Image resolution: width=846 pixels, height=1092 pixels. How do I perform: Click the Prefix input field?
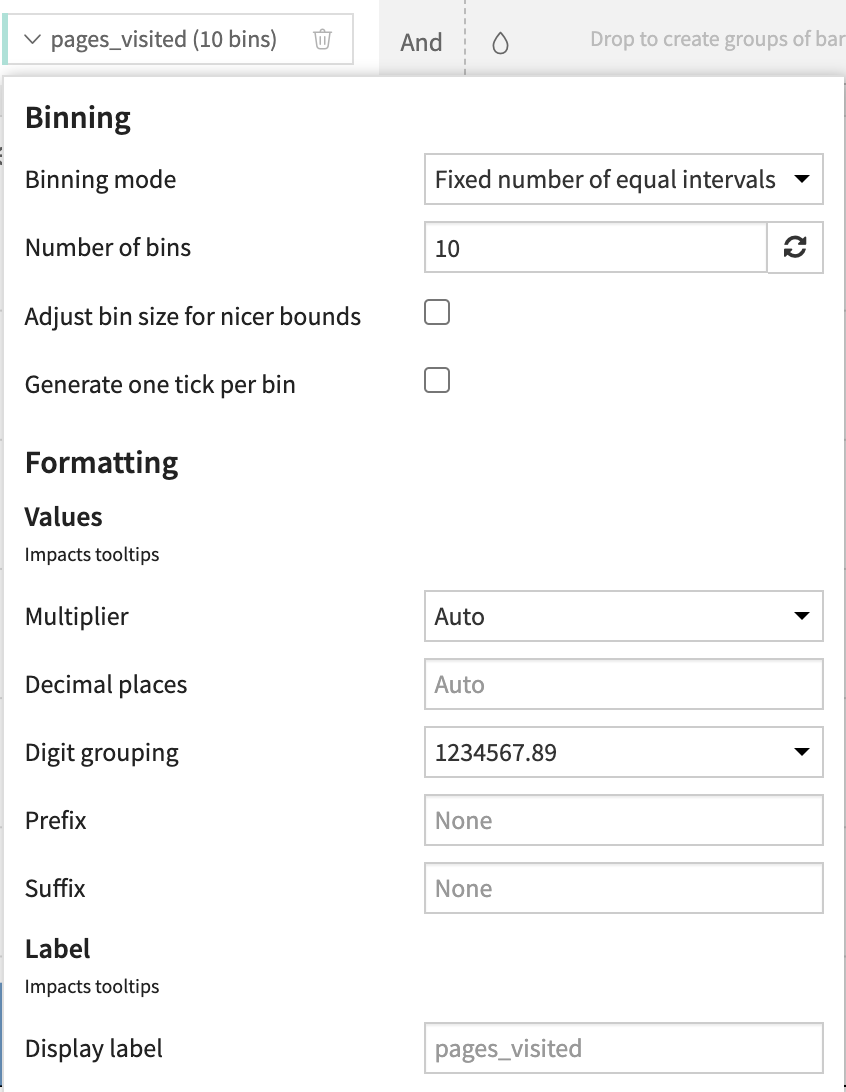click(x=624, y=820)
